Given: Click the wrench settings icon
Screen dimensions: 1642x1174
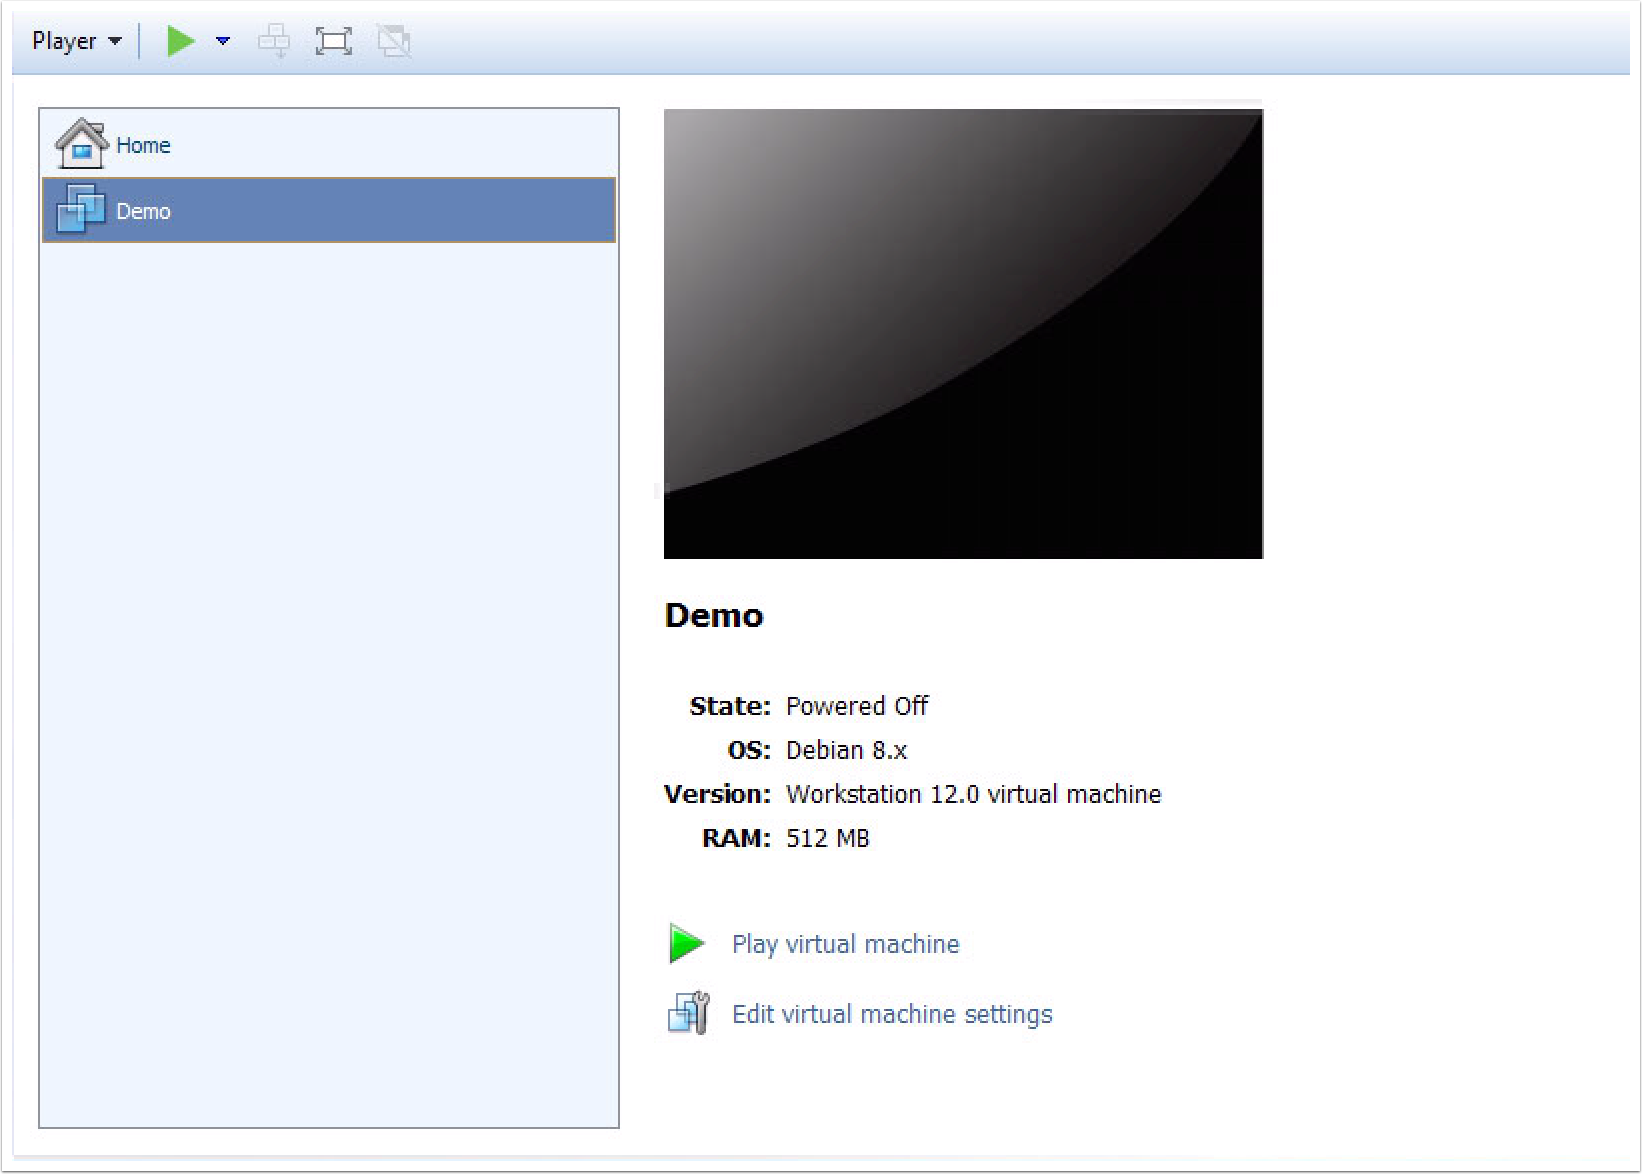Looking at the screenshot, I should click(688, 1013).
